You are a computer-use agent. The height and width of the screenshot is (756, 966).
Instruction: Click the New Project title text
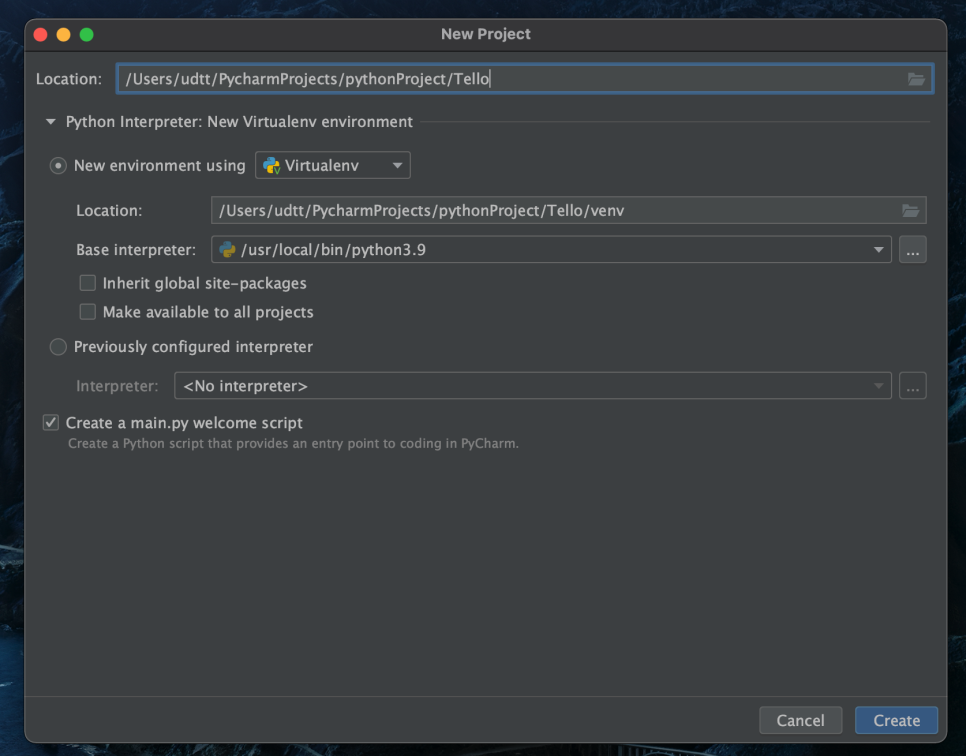coord(485,34)
